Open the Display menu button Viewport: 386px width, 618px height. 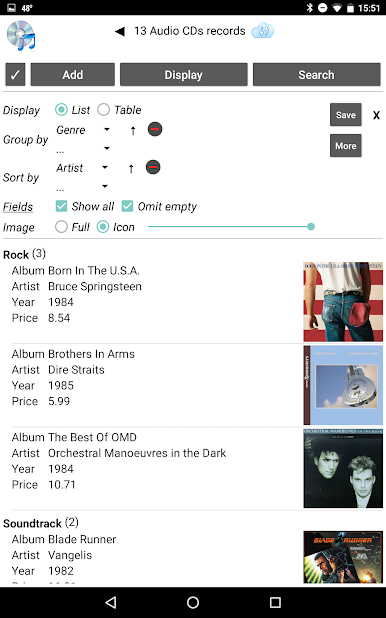pos(184,74)
